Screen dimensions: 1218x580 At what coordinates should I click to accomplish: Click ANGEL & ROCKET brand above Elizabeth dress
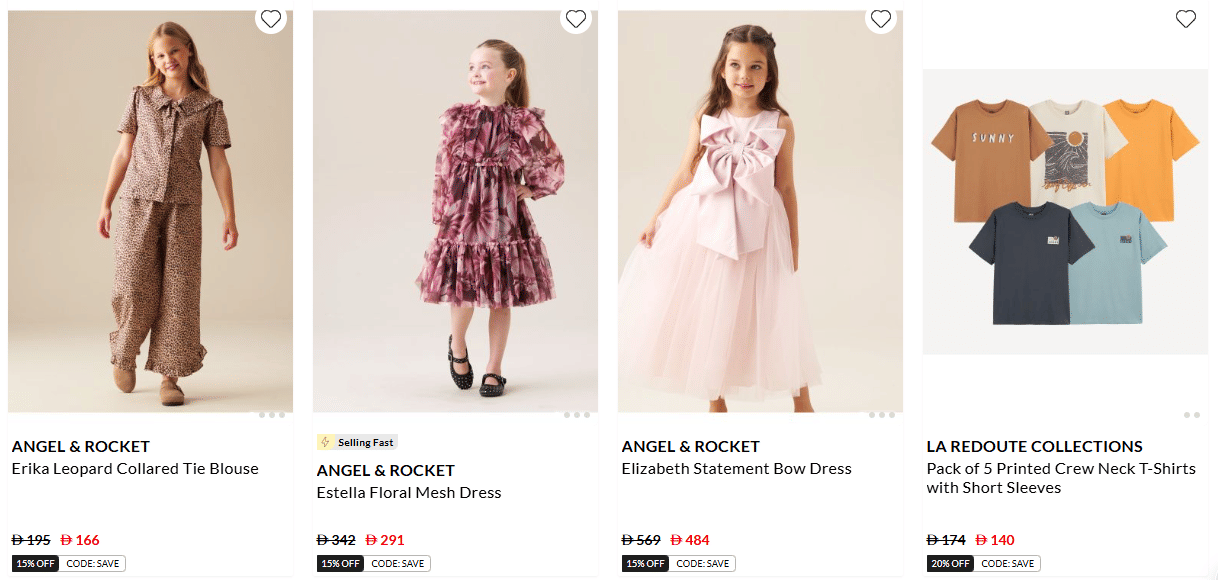(x=690, y=446)
